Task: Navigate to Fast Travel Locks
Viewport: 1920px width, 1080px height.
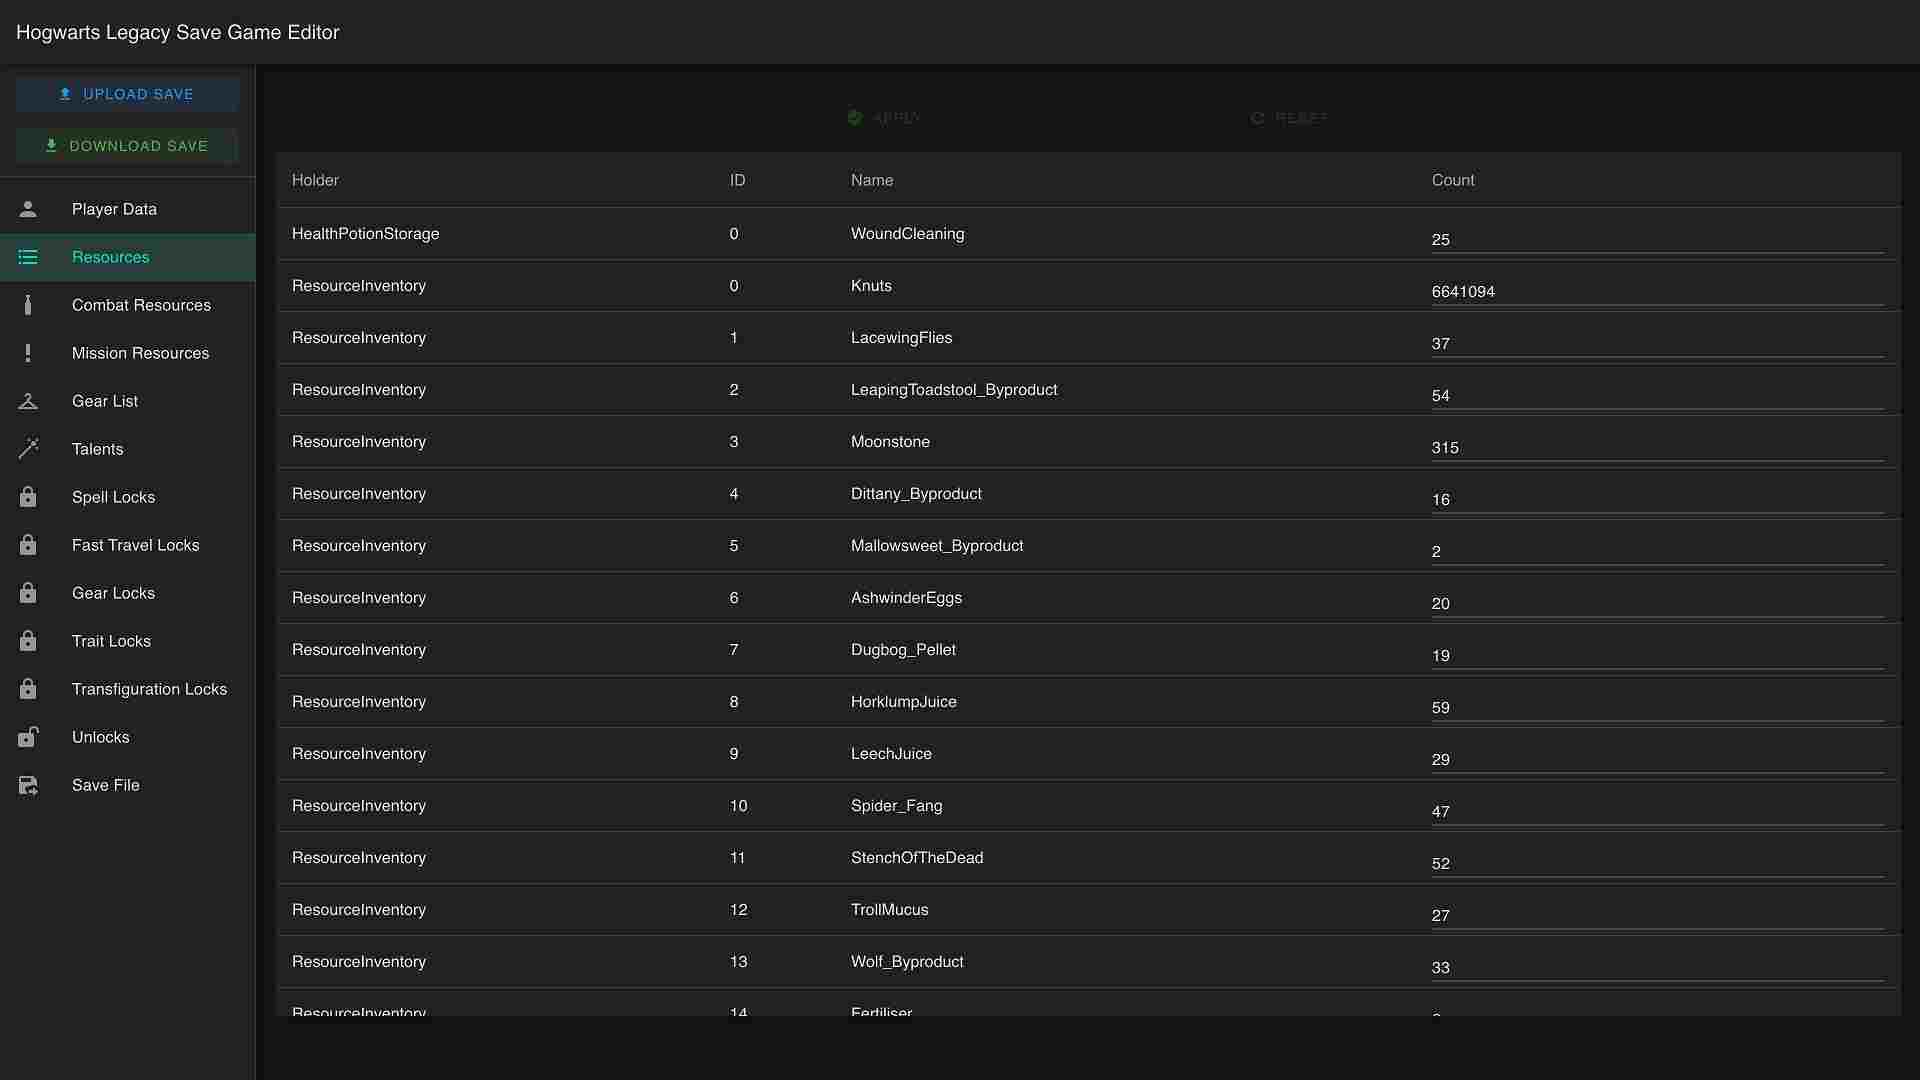Action: pos(128,545)
